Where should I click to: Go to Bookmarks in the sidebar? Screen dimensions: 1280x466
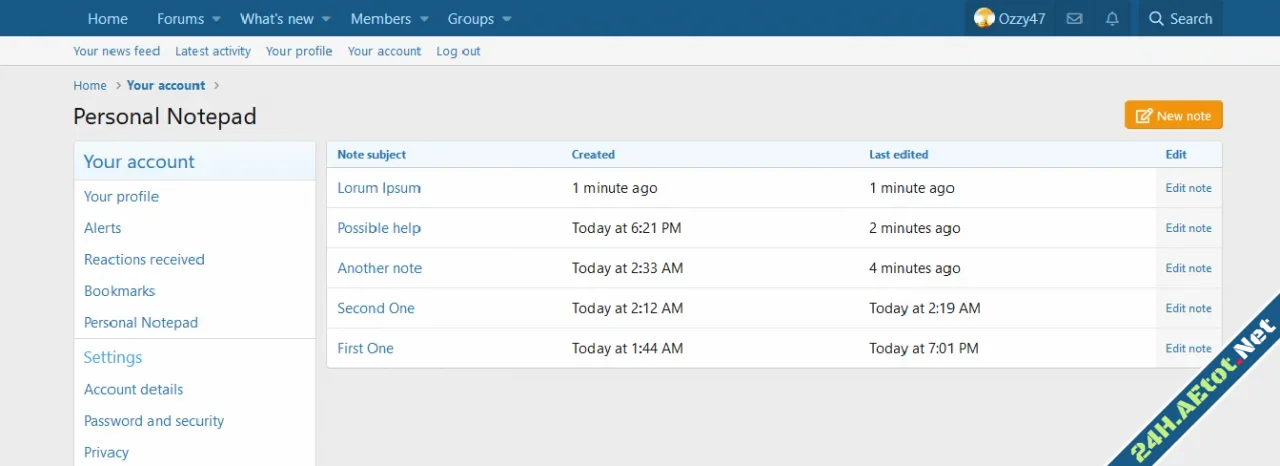point(120,291)
